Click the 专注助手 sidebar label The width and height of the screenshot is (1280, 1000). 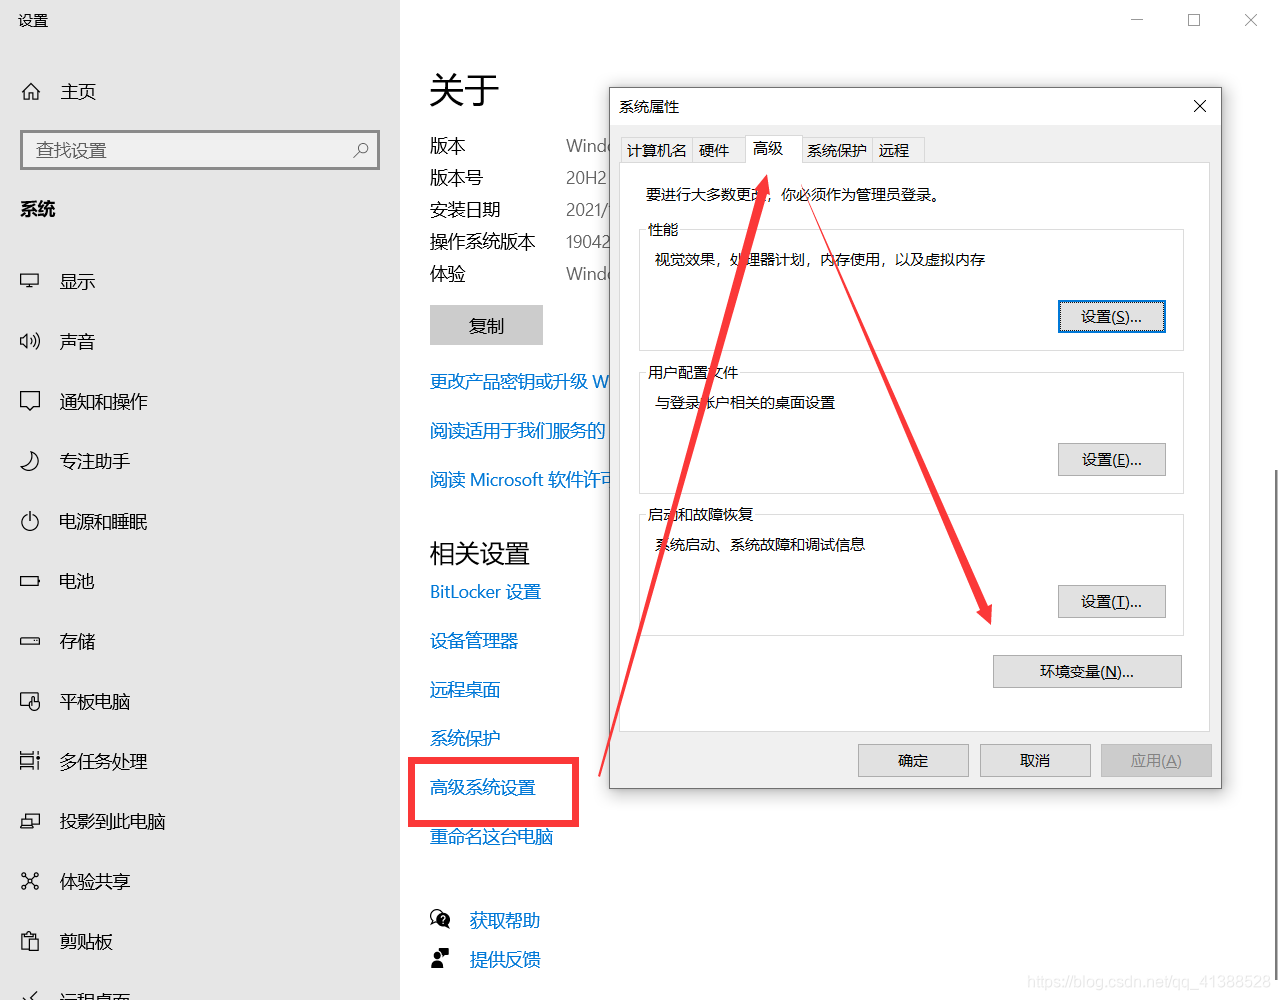(95, 462)
